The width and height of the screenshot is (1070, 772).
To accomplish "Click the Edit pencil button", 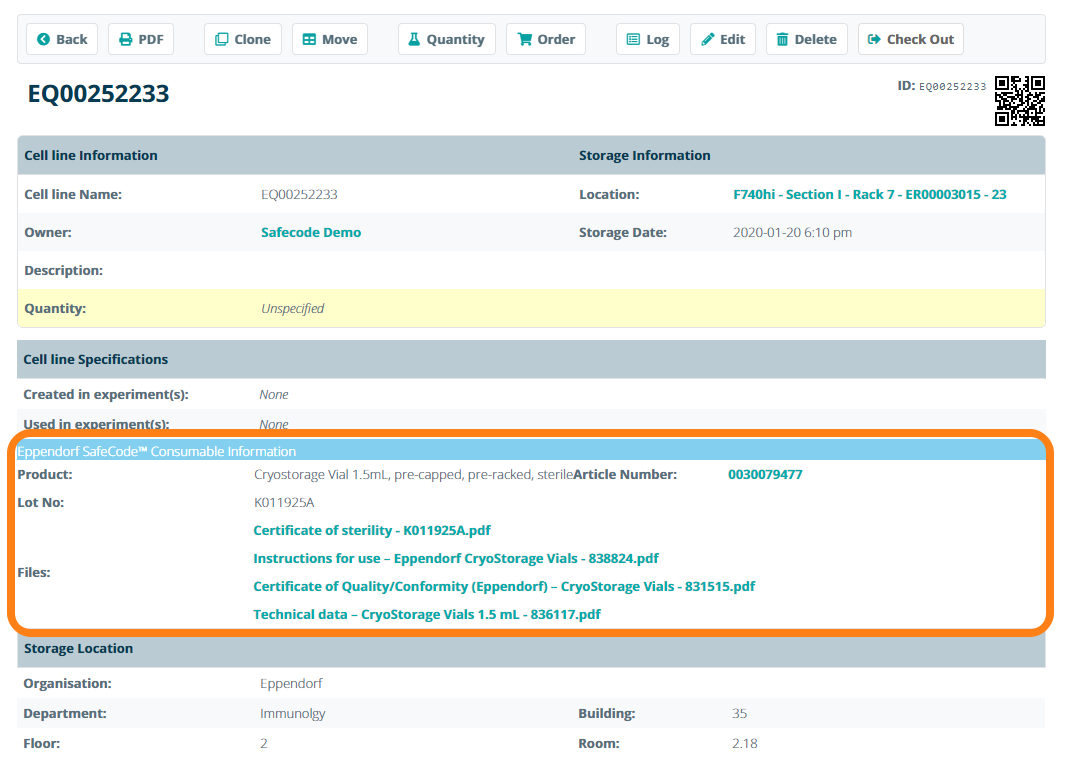I will tap(723, 39).
